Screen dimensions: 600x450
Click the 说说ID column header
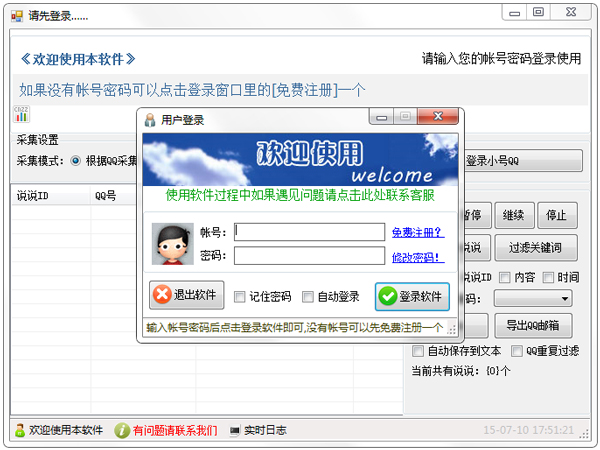click(33, 195)
